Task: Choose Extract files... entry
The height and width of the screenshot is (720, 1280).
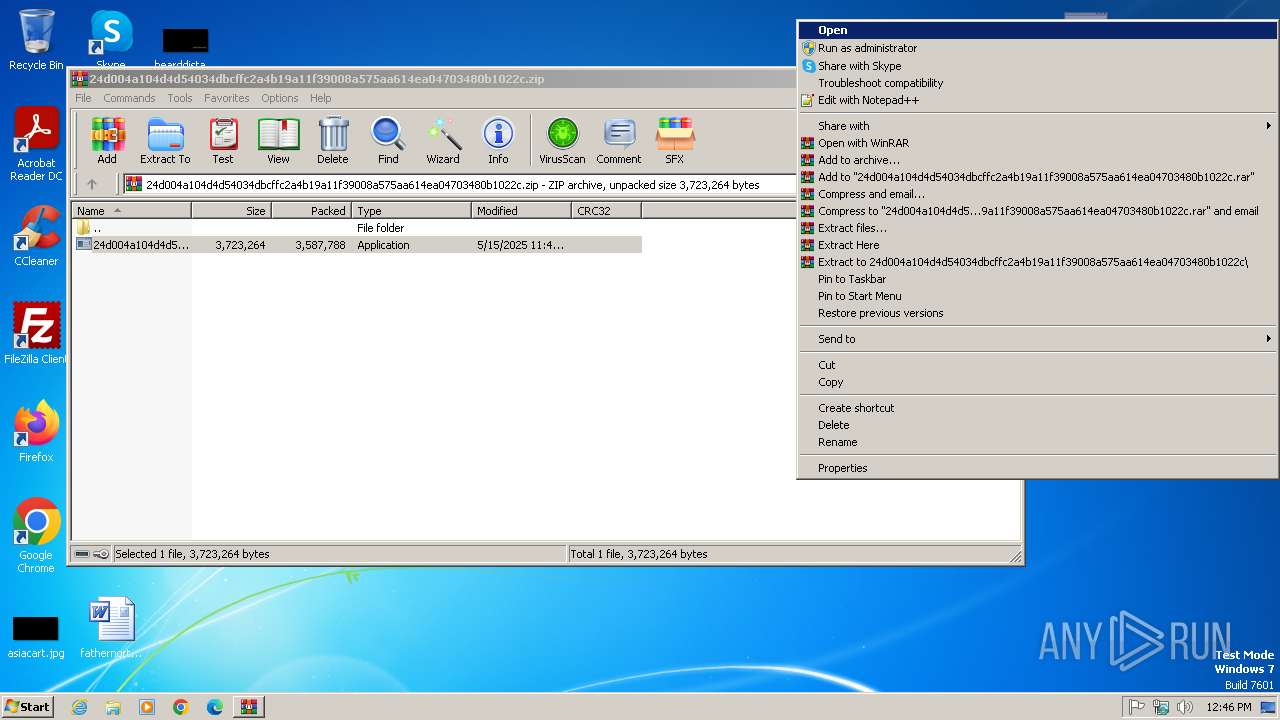Action: (1038, 228)
